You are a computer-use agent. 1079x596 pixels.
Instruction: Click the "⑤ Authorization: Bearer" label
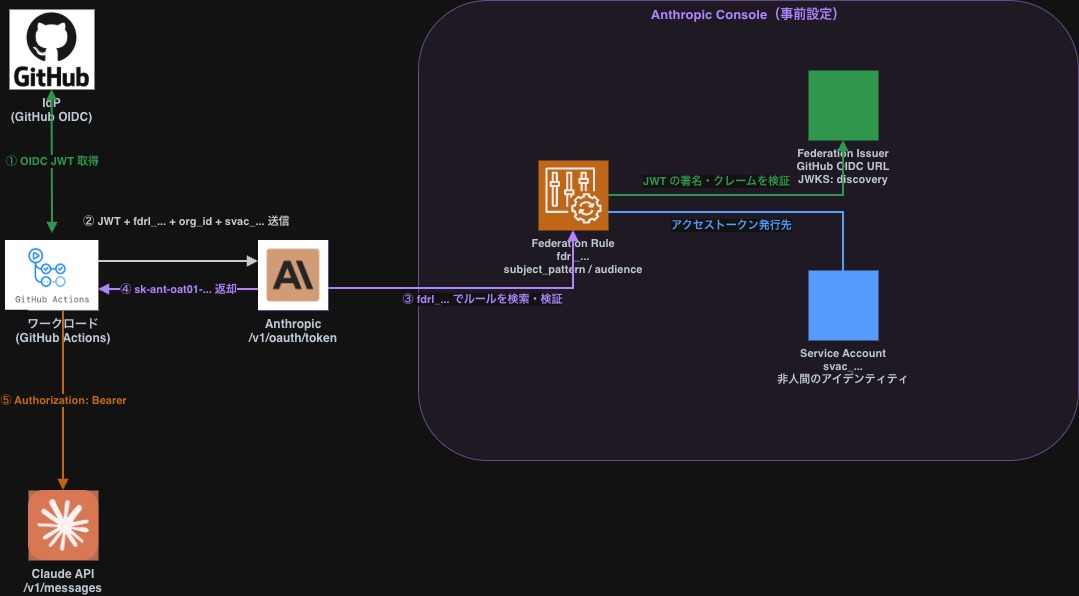coord(63,400)
